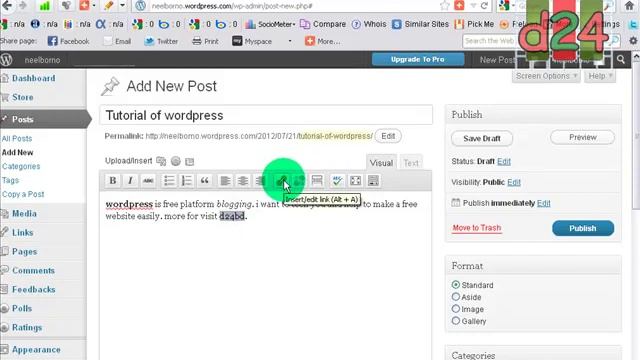The width and height of the screenshot is (640, 360).
Task: Edit the post Visibility
Action: tap(514, 182)
